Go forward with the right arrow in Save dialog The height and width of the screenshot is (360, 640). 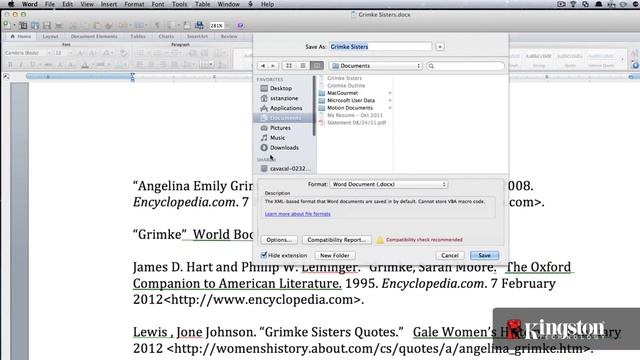point(273,66)
